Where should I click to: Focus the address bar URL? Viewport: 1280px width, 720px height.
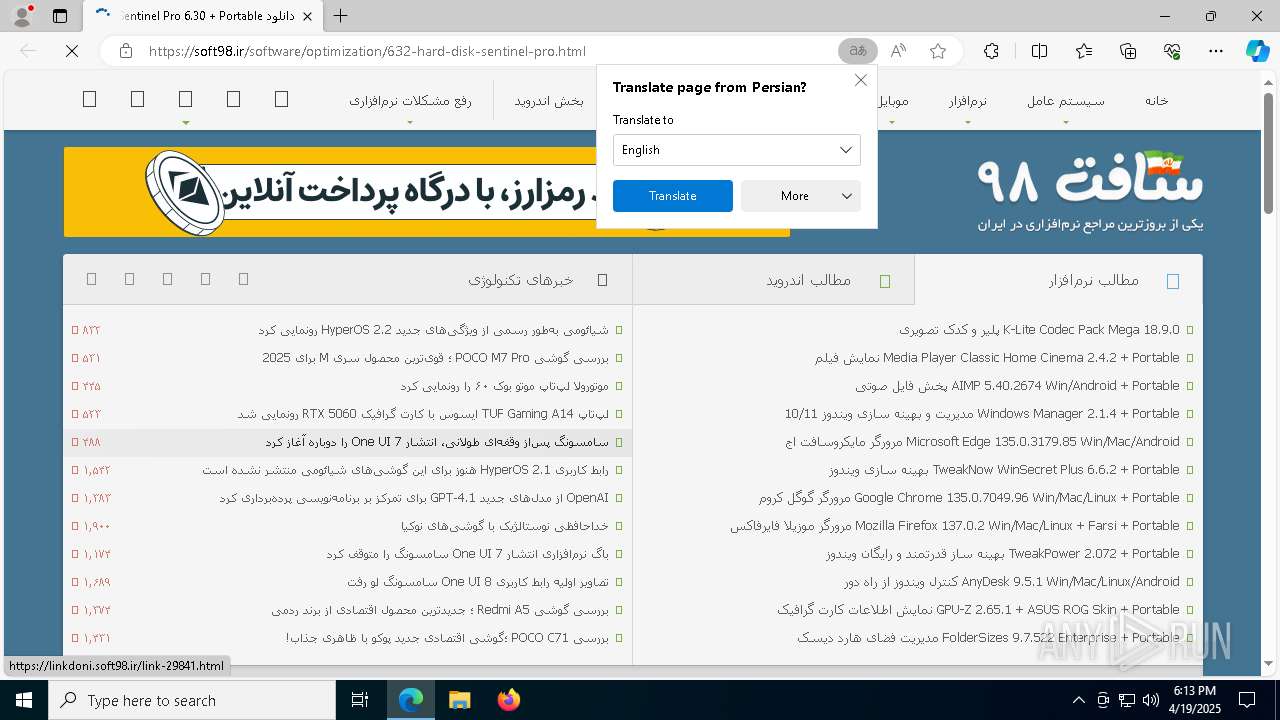click(x=367, y=51)
